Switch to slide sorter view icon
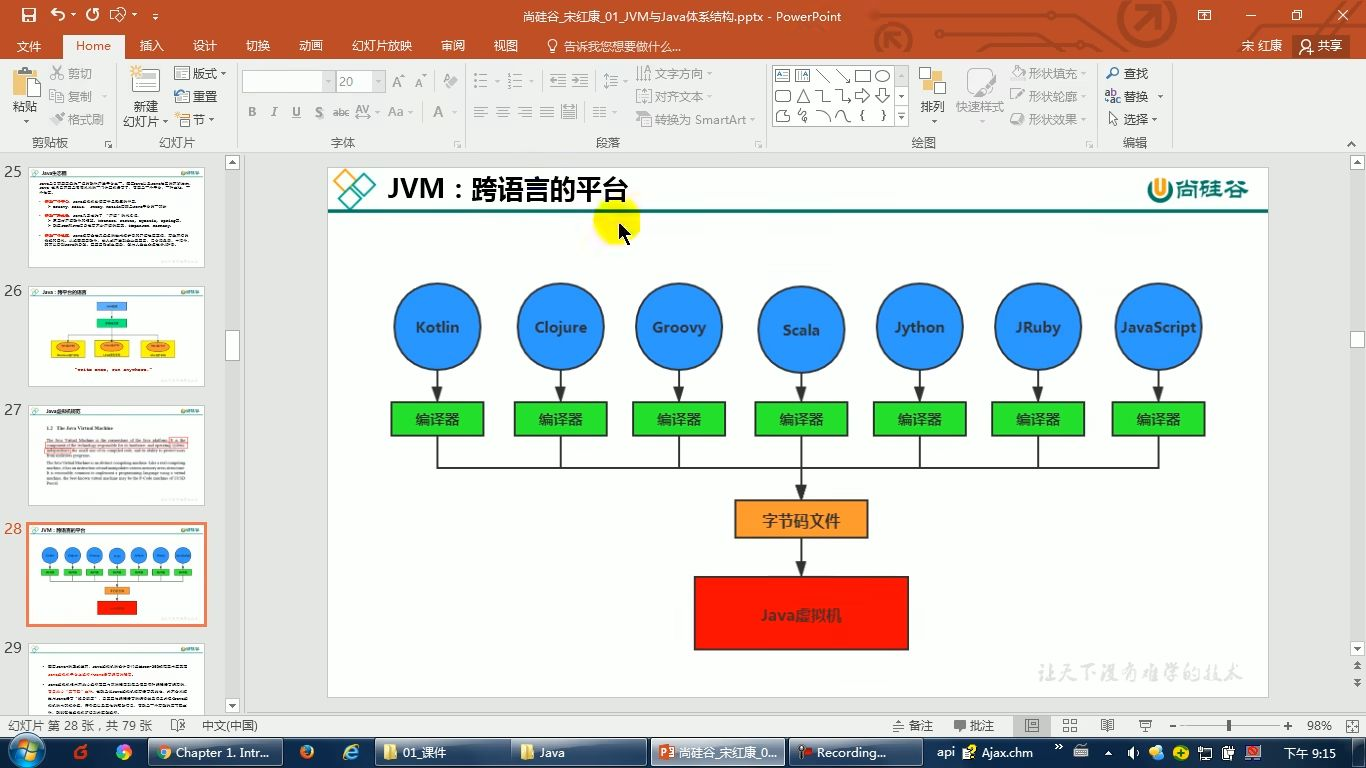Viewport: 1366px width, 768px height. tap(1070, 726)
